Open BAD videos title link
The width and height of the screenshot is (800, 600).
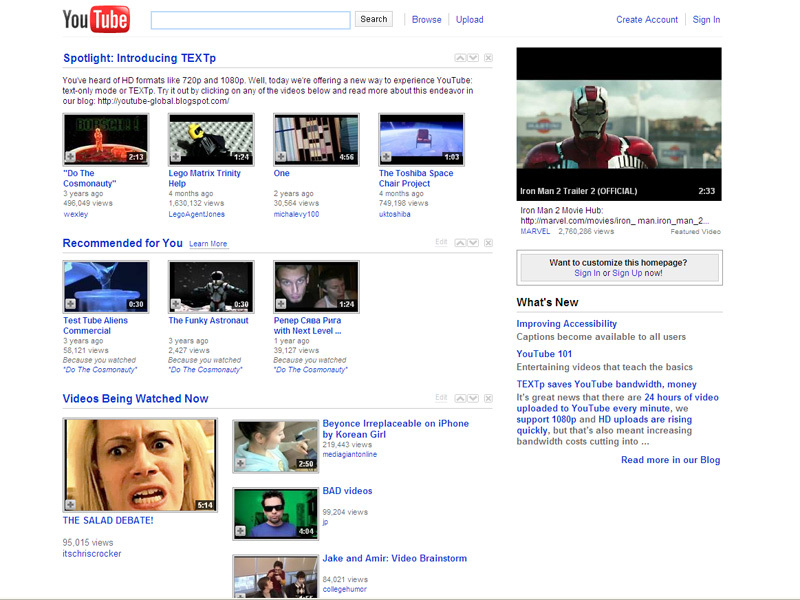point(347,491)
